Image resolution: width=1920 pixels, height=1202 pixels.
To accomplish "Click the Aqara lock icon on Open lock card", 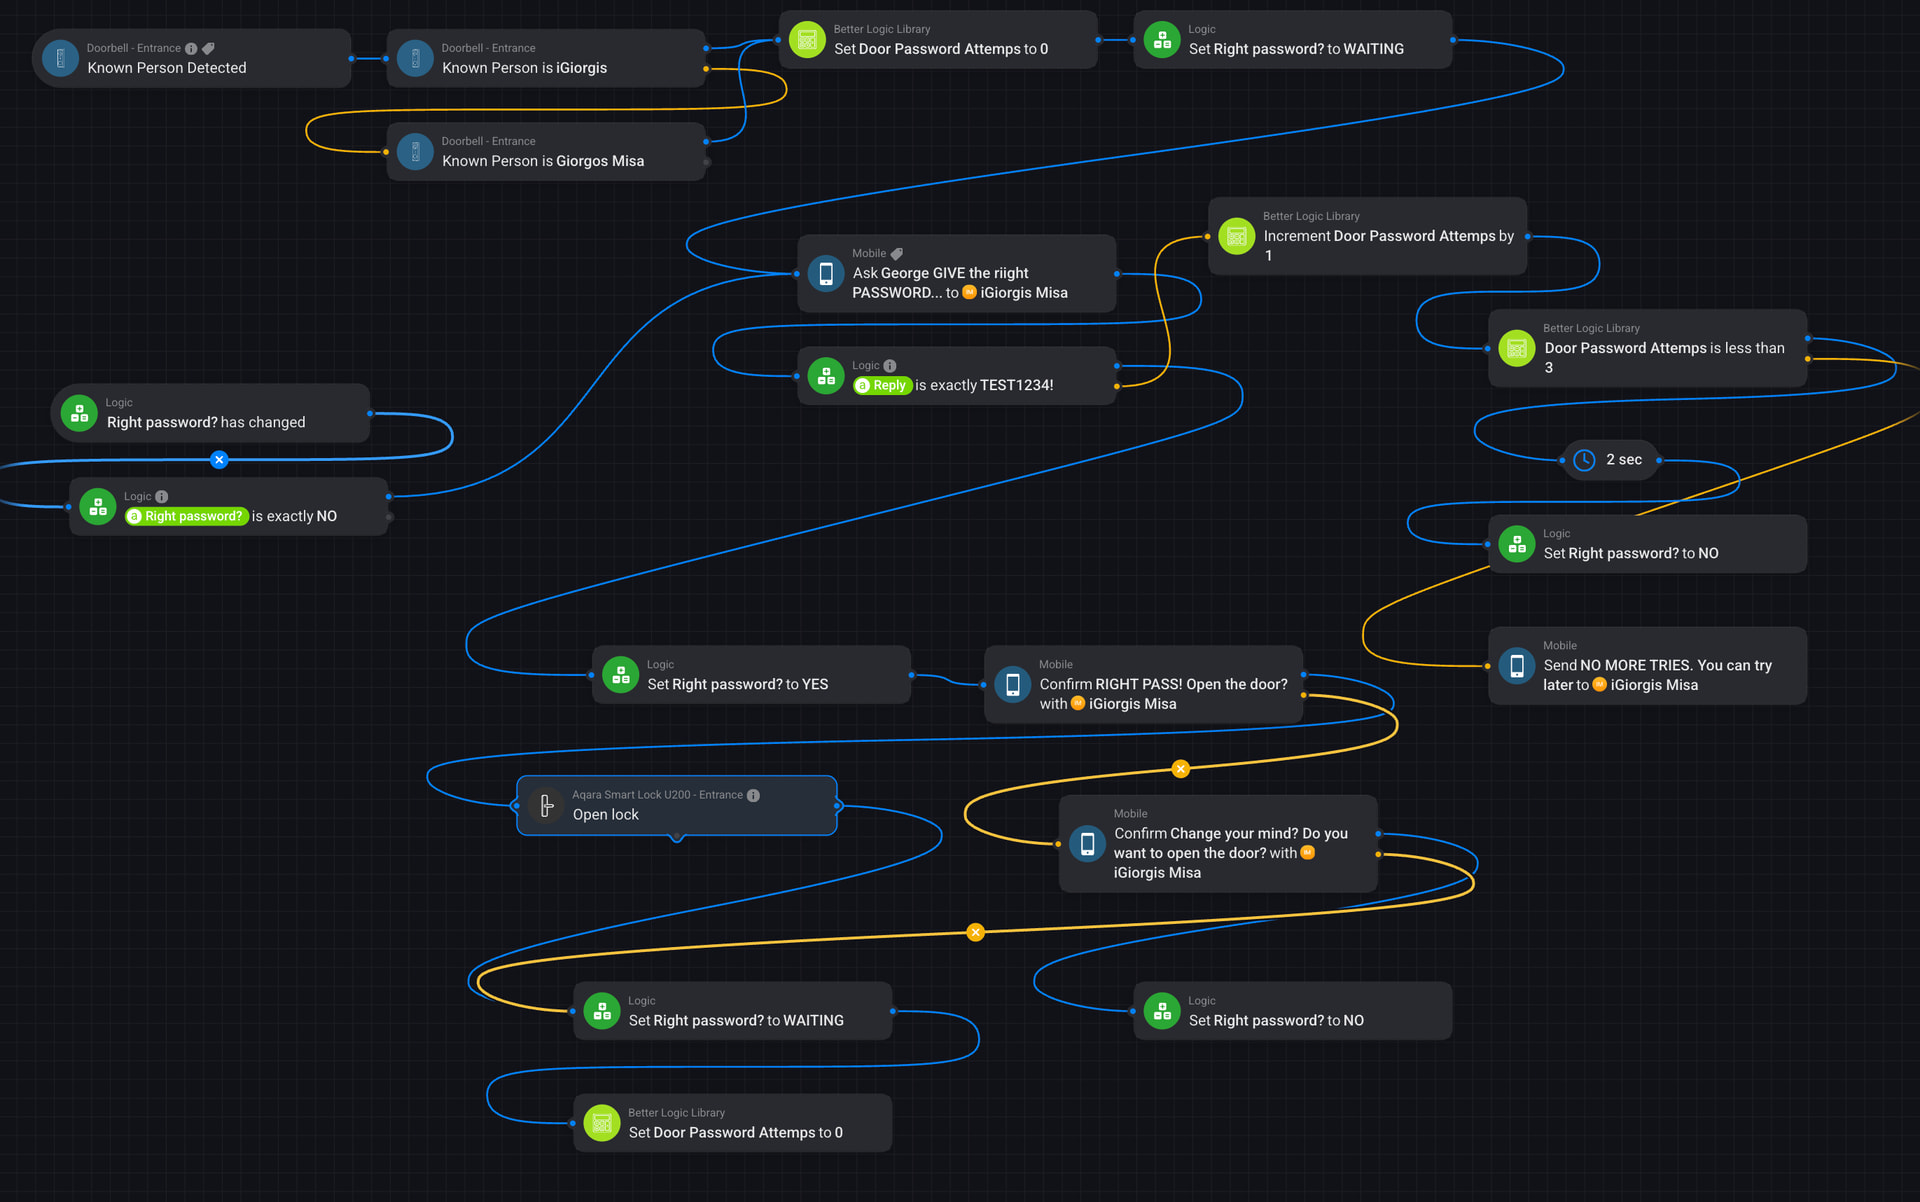I will pyautogui.click(x=546, y=805).
